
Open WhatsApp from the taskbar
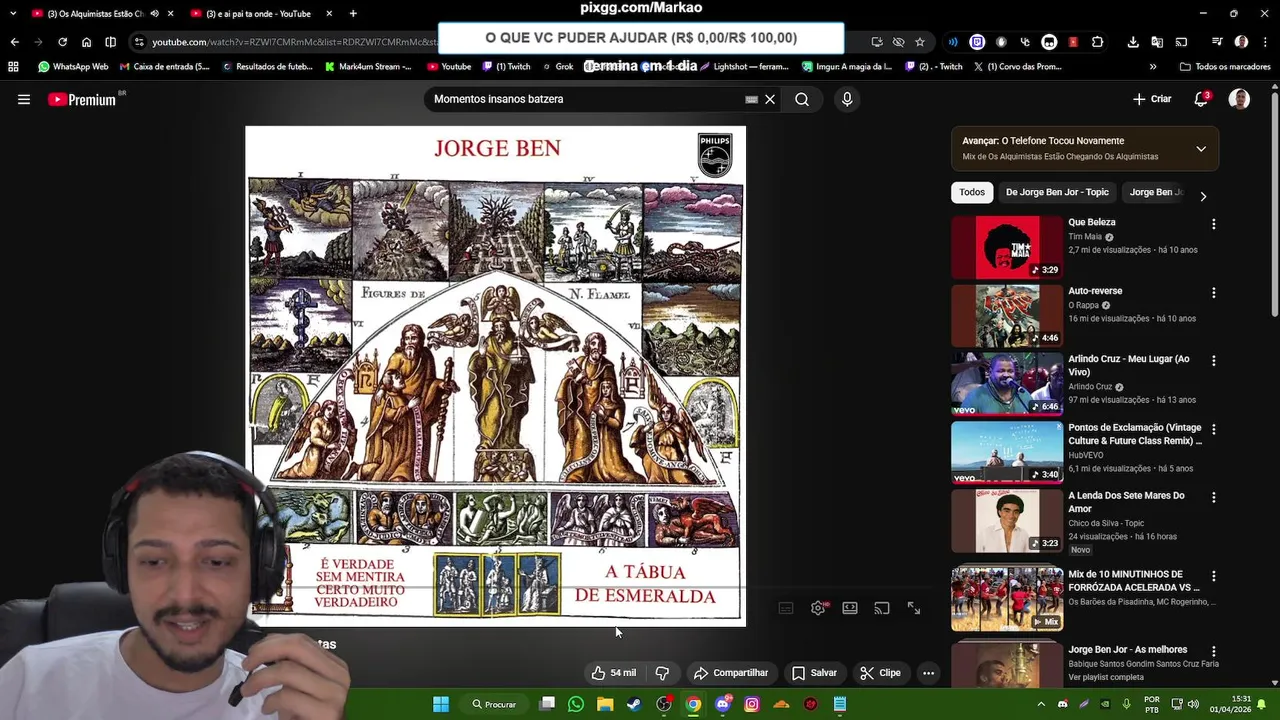576,704
